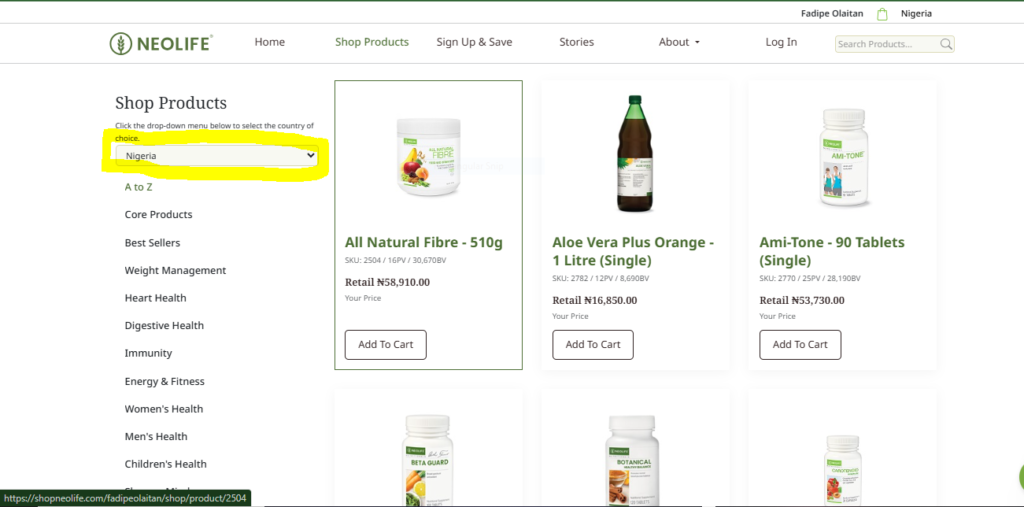Click the Retail ₦16,850.00 price
1024x507 pixels.
pyautogui.click(x=594, y=301)
